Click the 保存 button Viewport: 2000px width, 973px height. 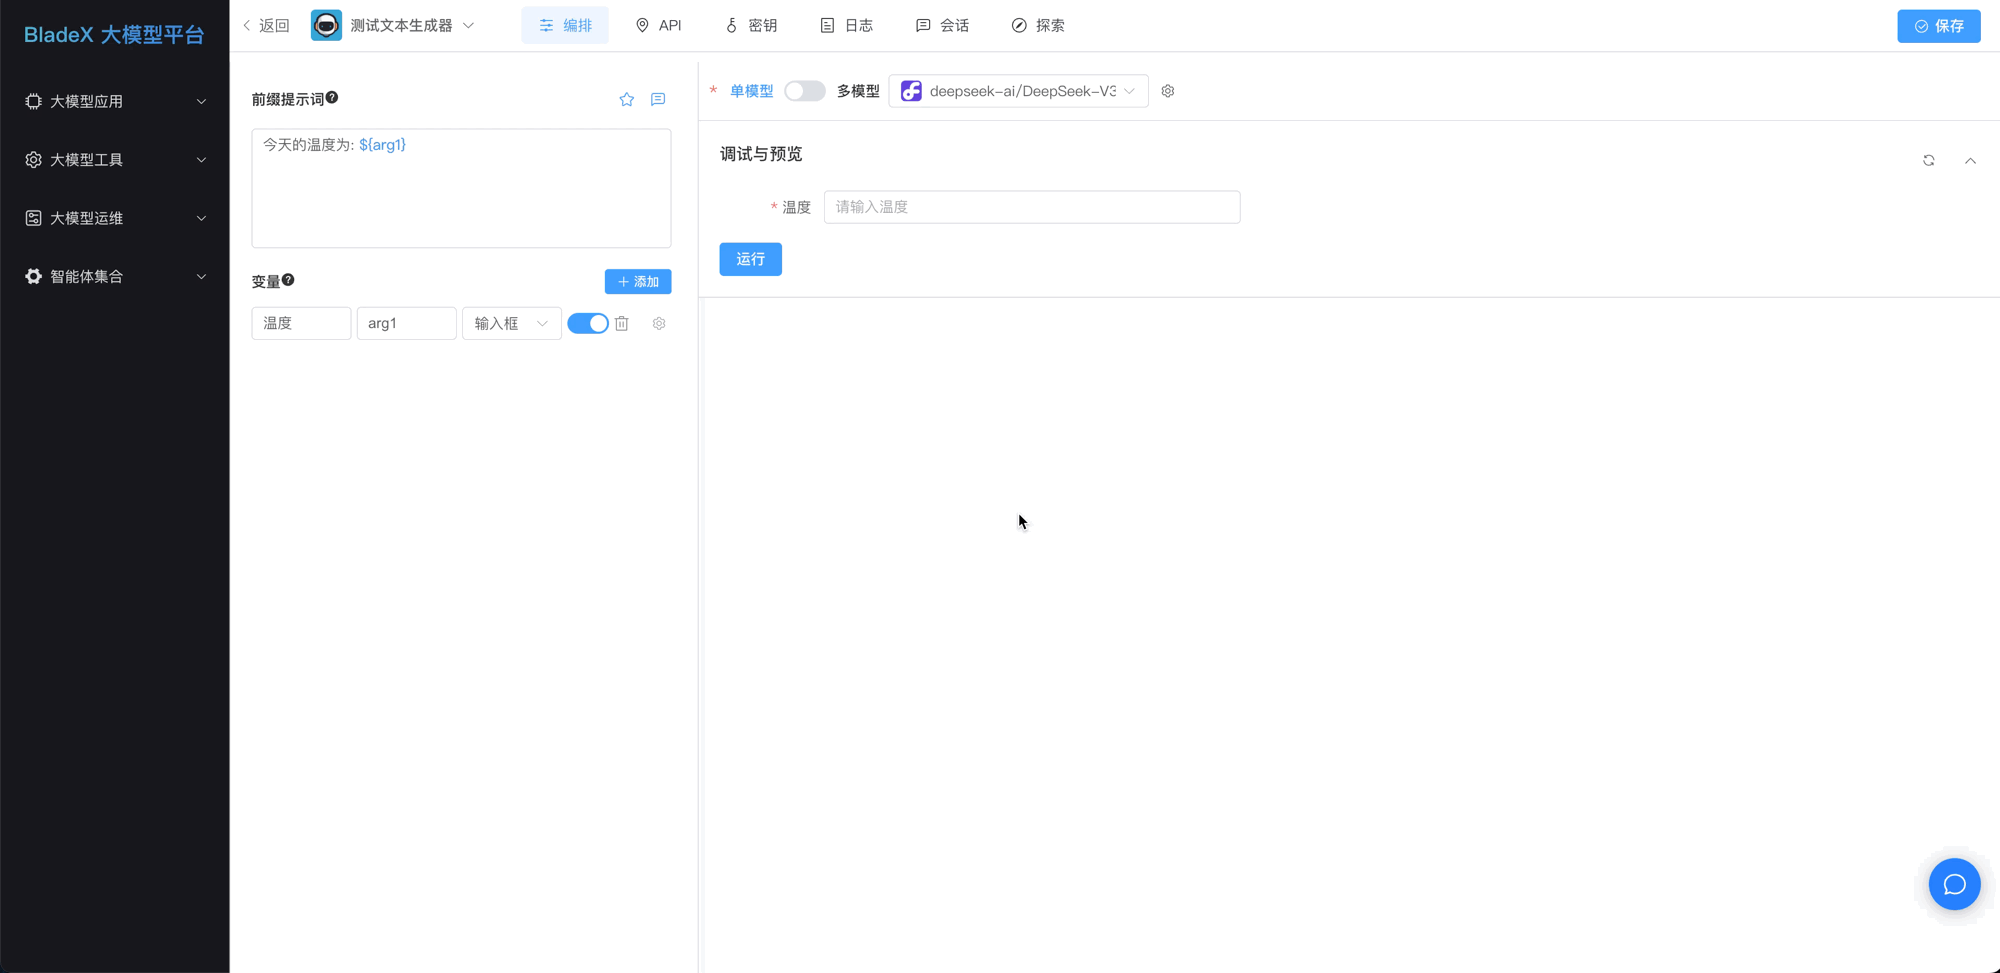[1938, 26]
